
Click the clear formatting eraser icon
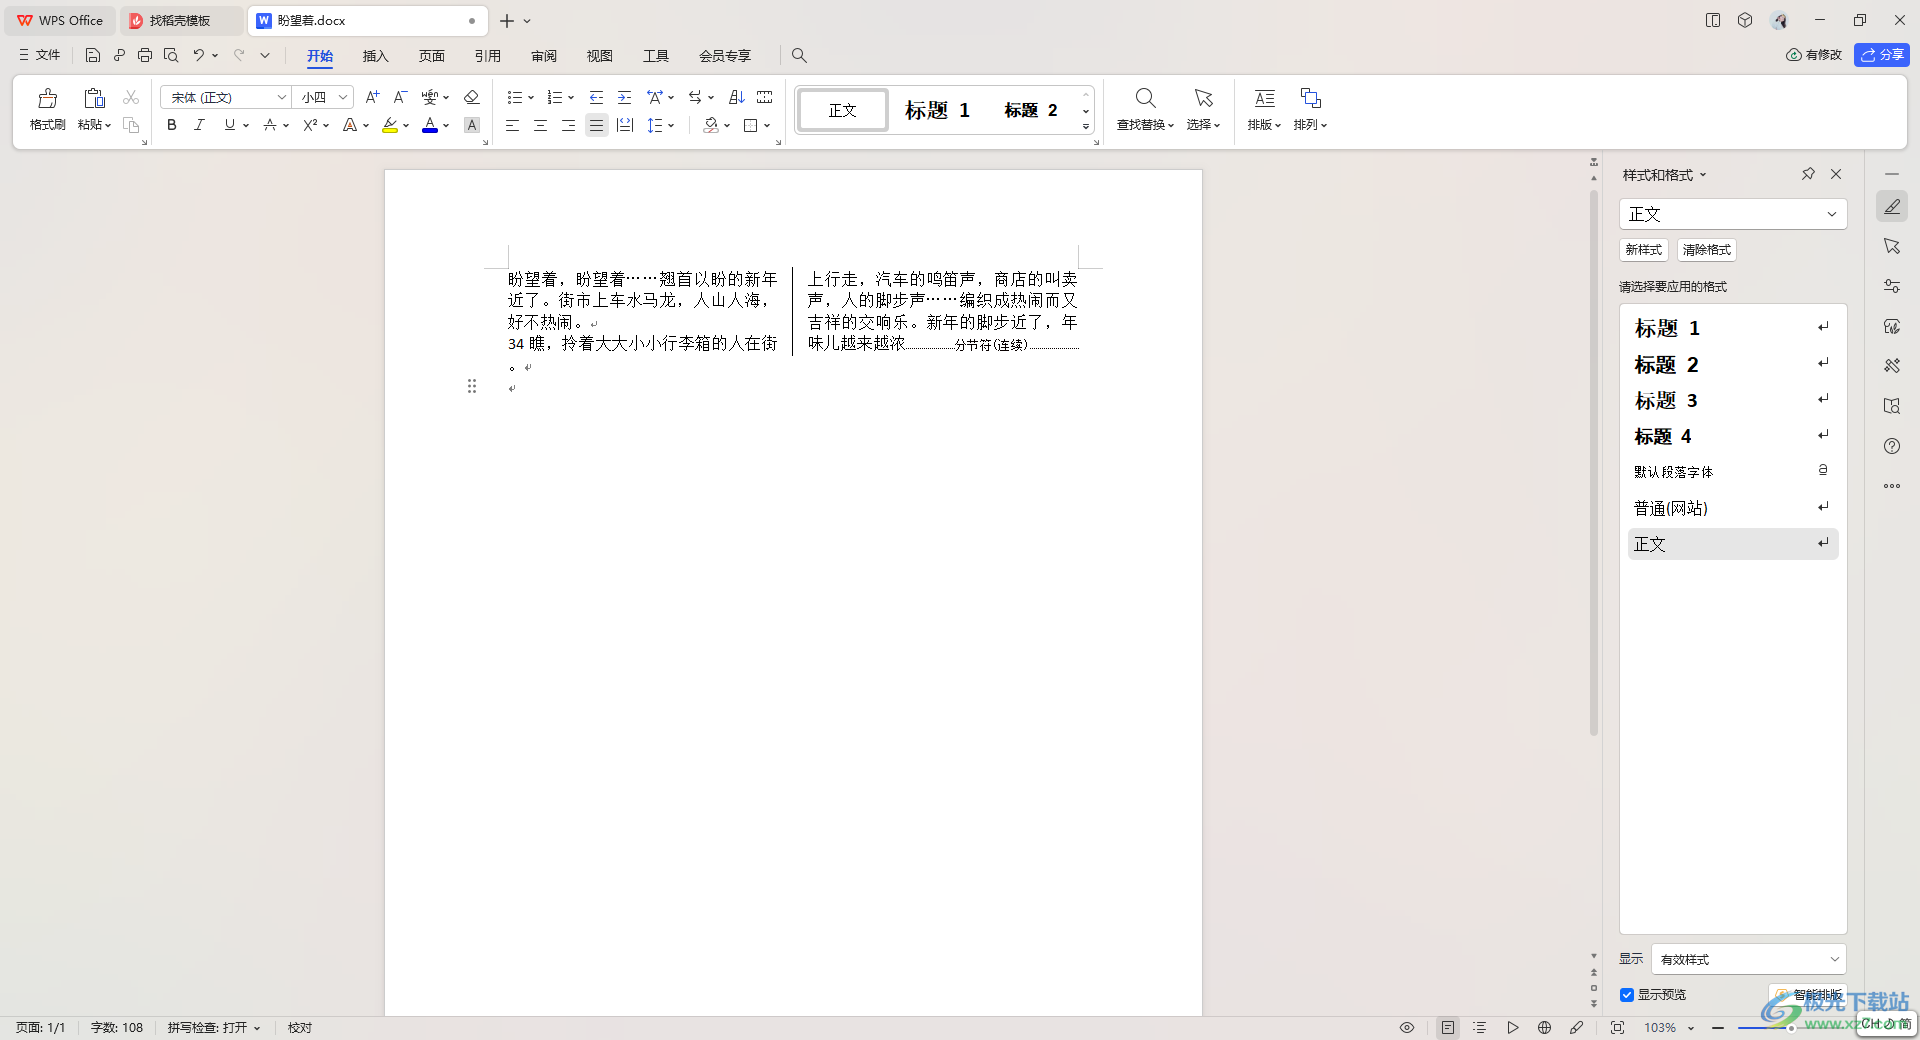pyautogui.click(x=472, y=97)
